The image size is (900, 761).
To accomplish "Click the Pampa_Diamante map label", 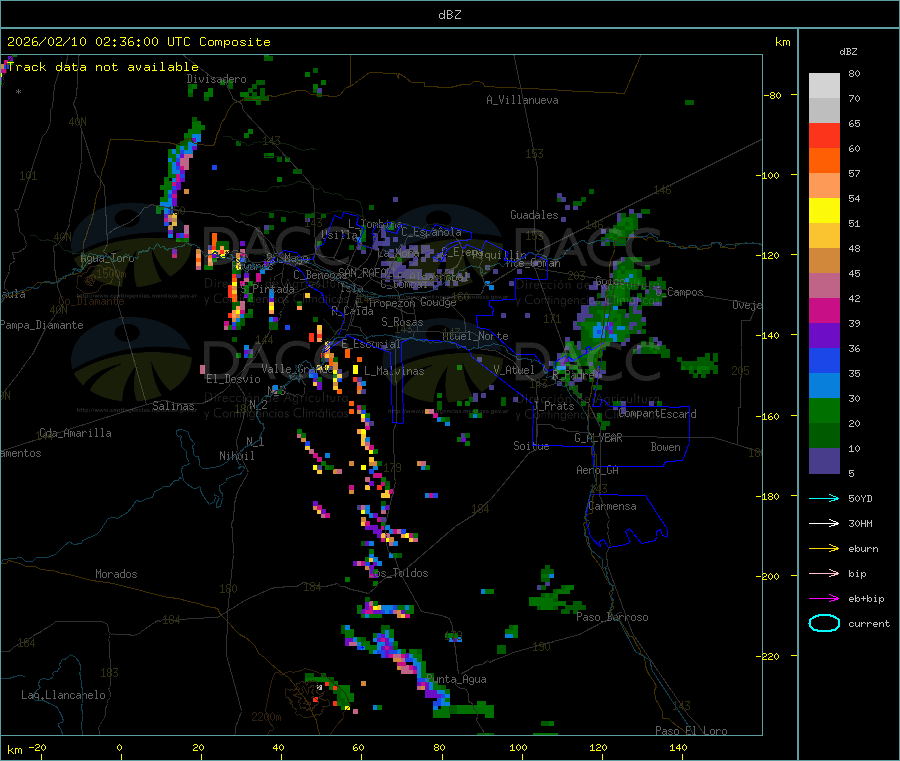I will point(41,325).
